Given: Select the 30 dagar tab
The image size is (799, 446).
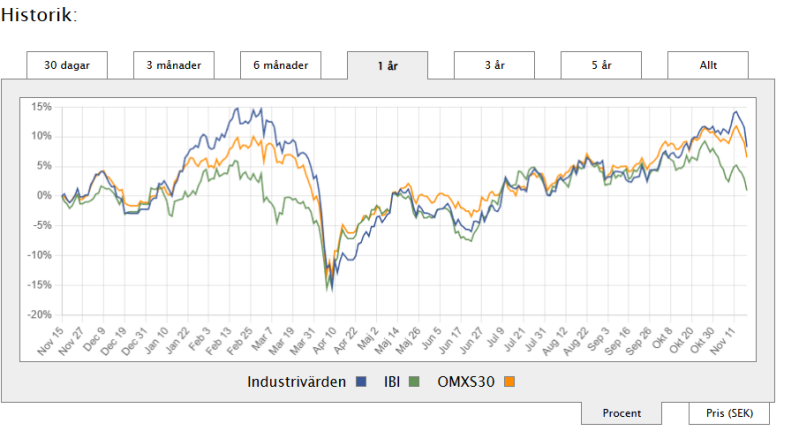Looking at the screenshot, I should [x=67, y=65].
